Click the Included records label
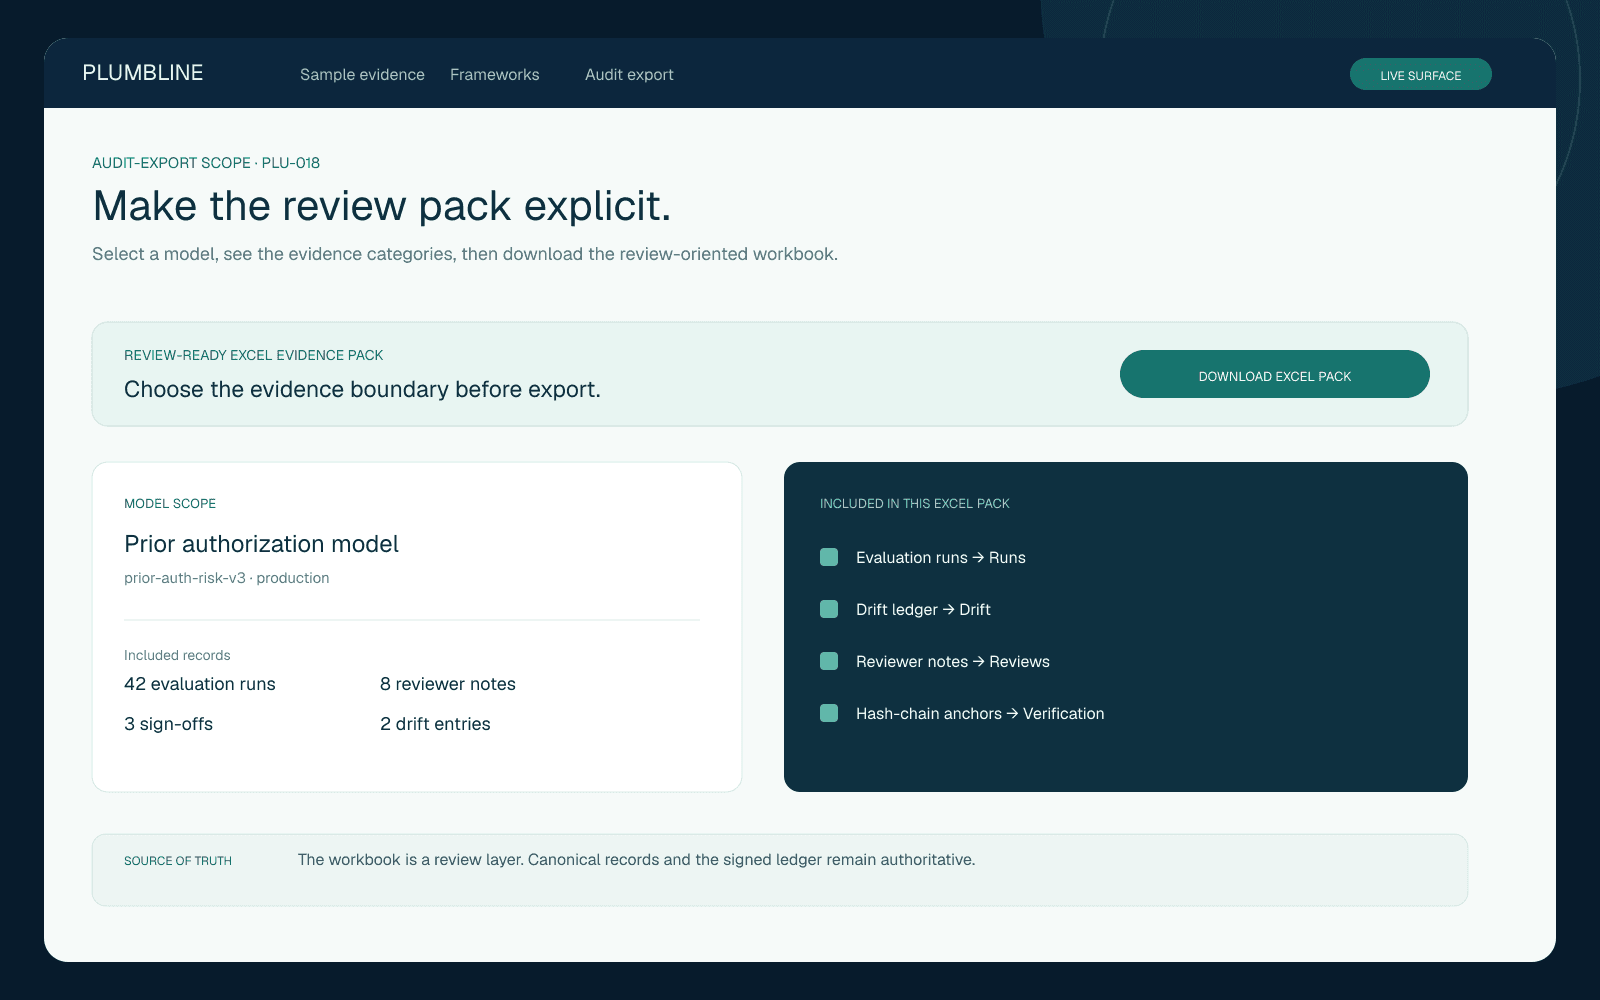This screenshot has width=1600, height=1000. click(177, 655)
